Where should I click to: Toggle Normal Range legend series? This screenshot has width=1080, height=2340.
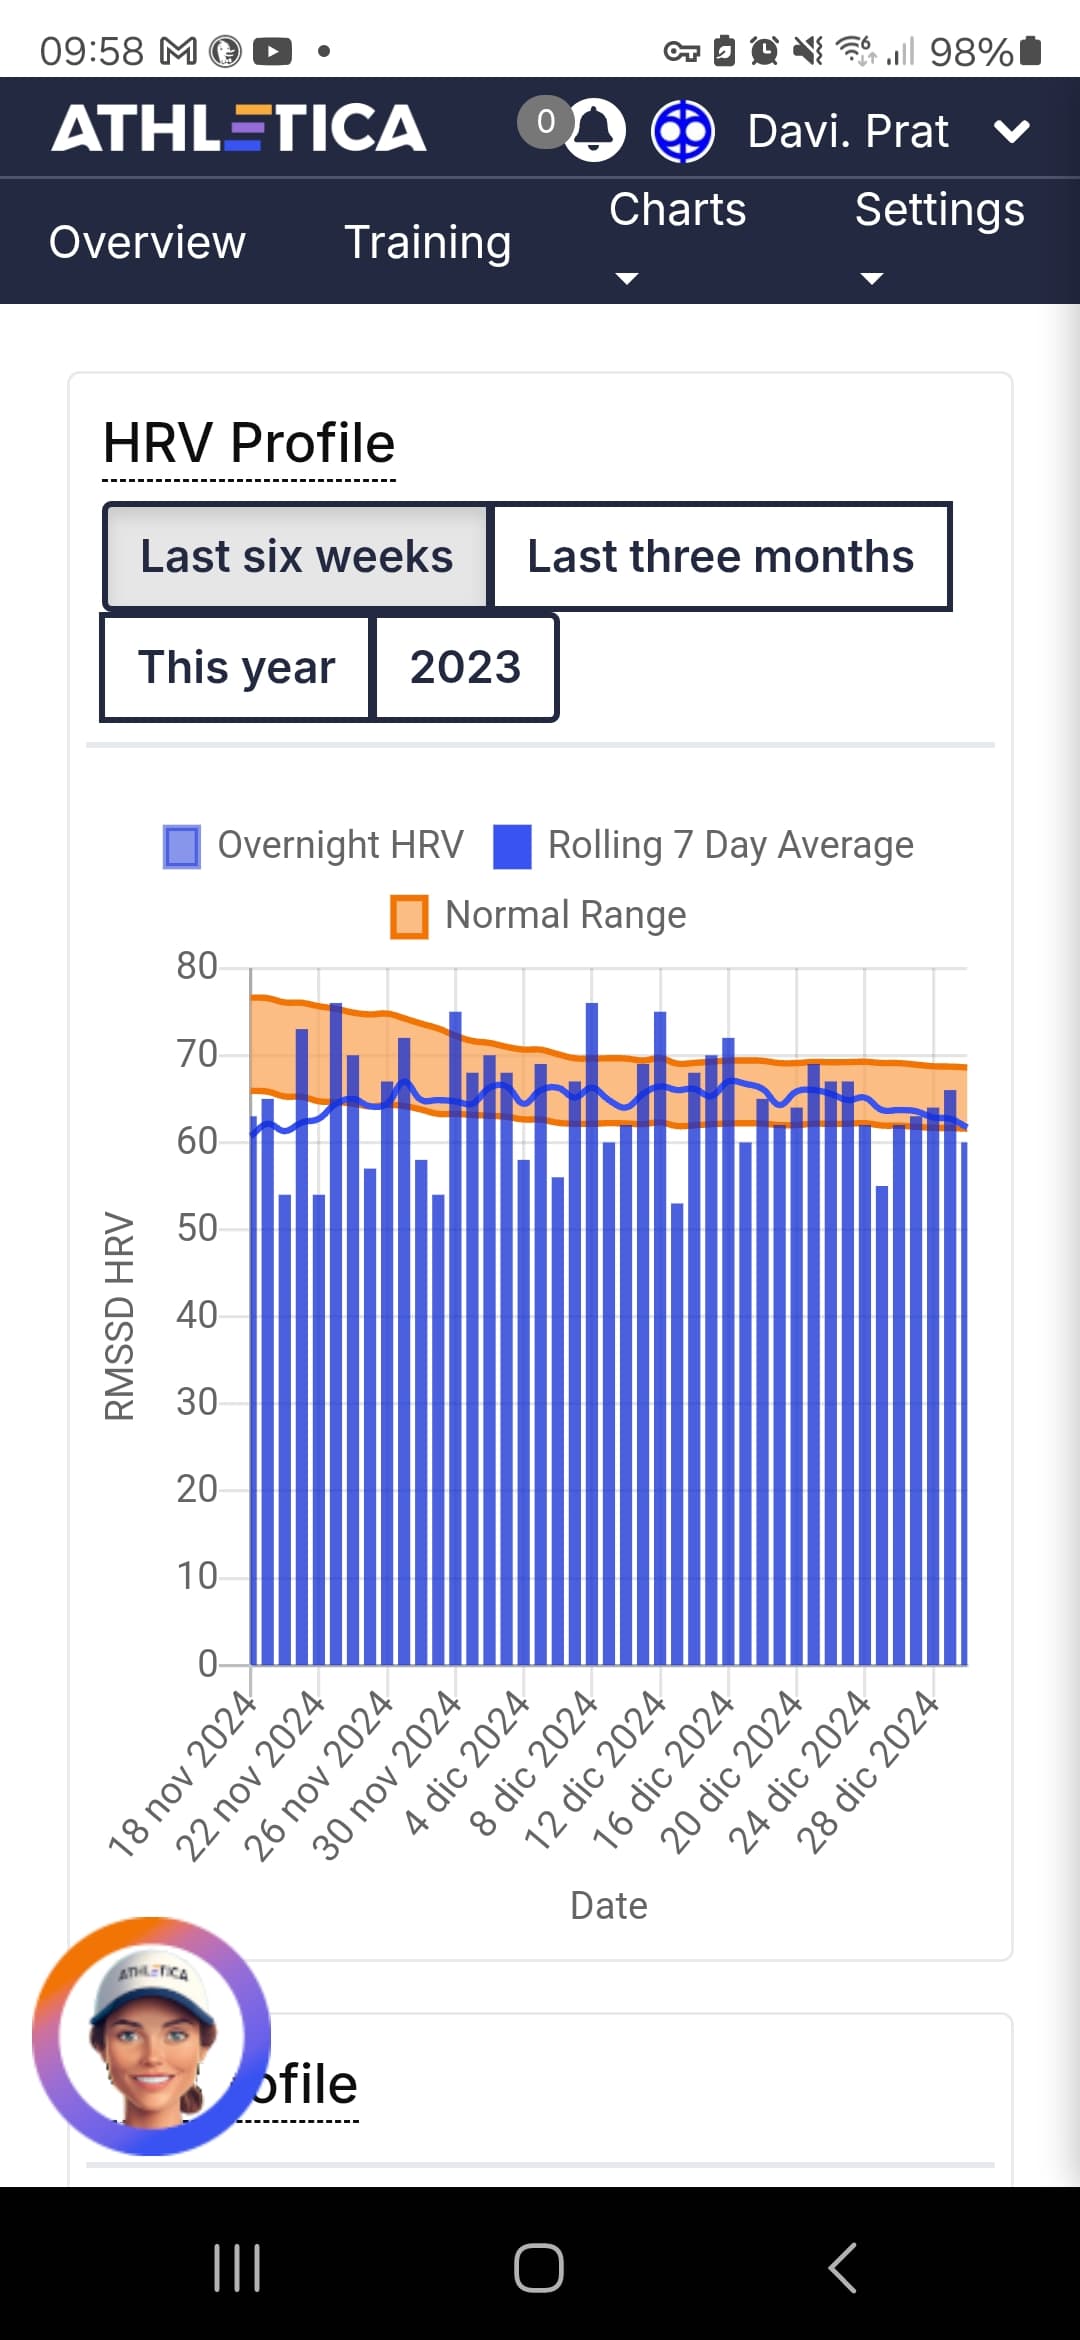tap(538, 915)
